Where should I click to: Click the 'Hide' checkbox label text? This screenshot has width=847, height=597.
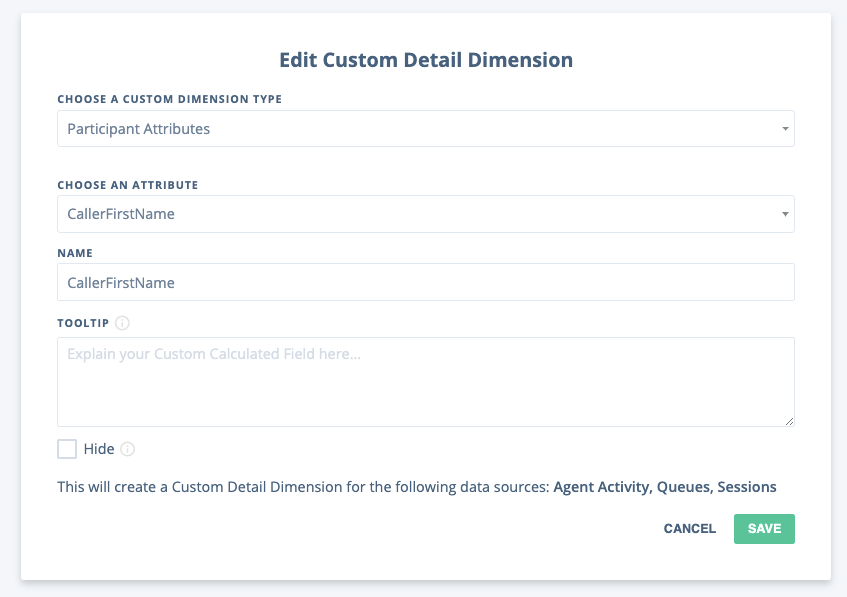pos(99,449)
